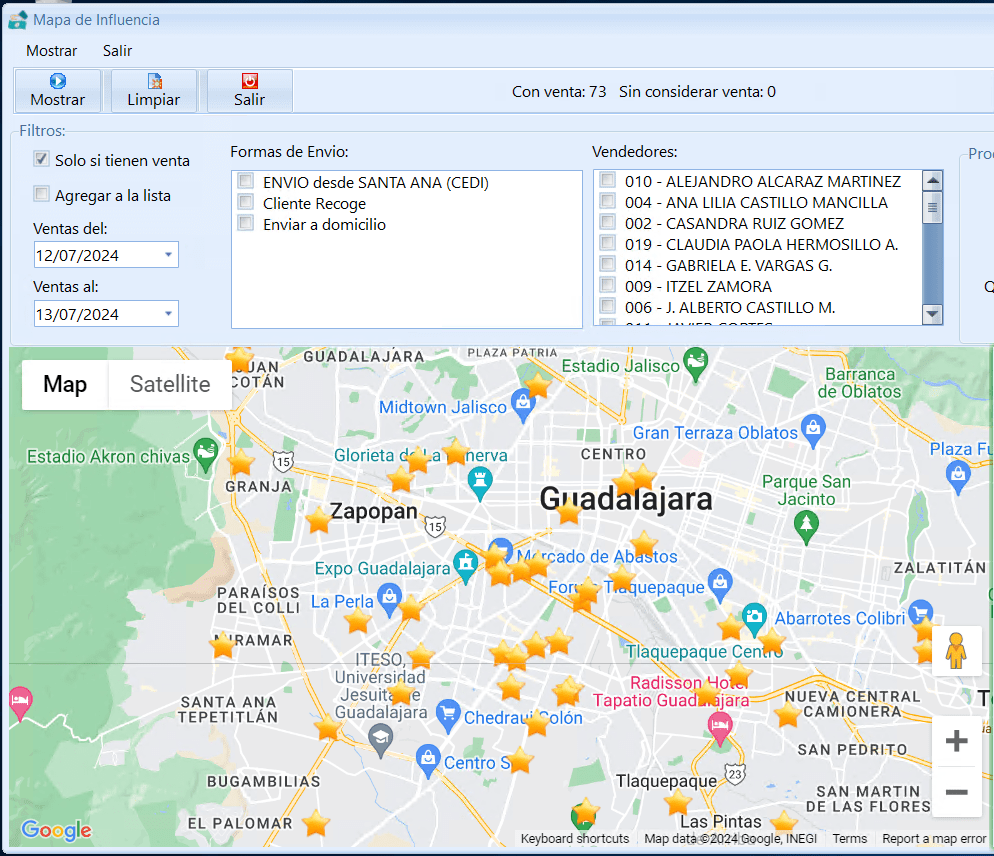Viewport: 994px width, 856px height.
Task: Click Report a map error link
Action: (x=933, y=839)
